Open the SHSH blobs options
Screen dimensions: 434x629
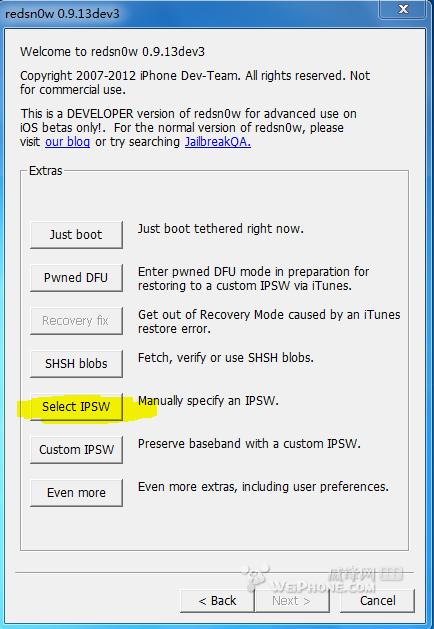76,363
